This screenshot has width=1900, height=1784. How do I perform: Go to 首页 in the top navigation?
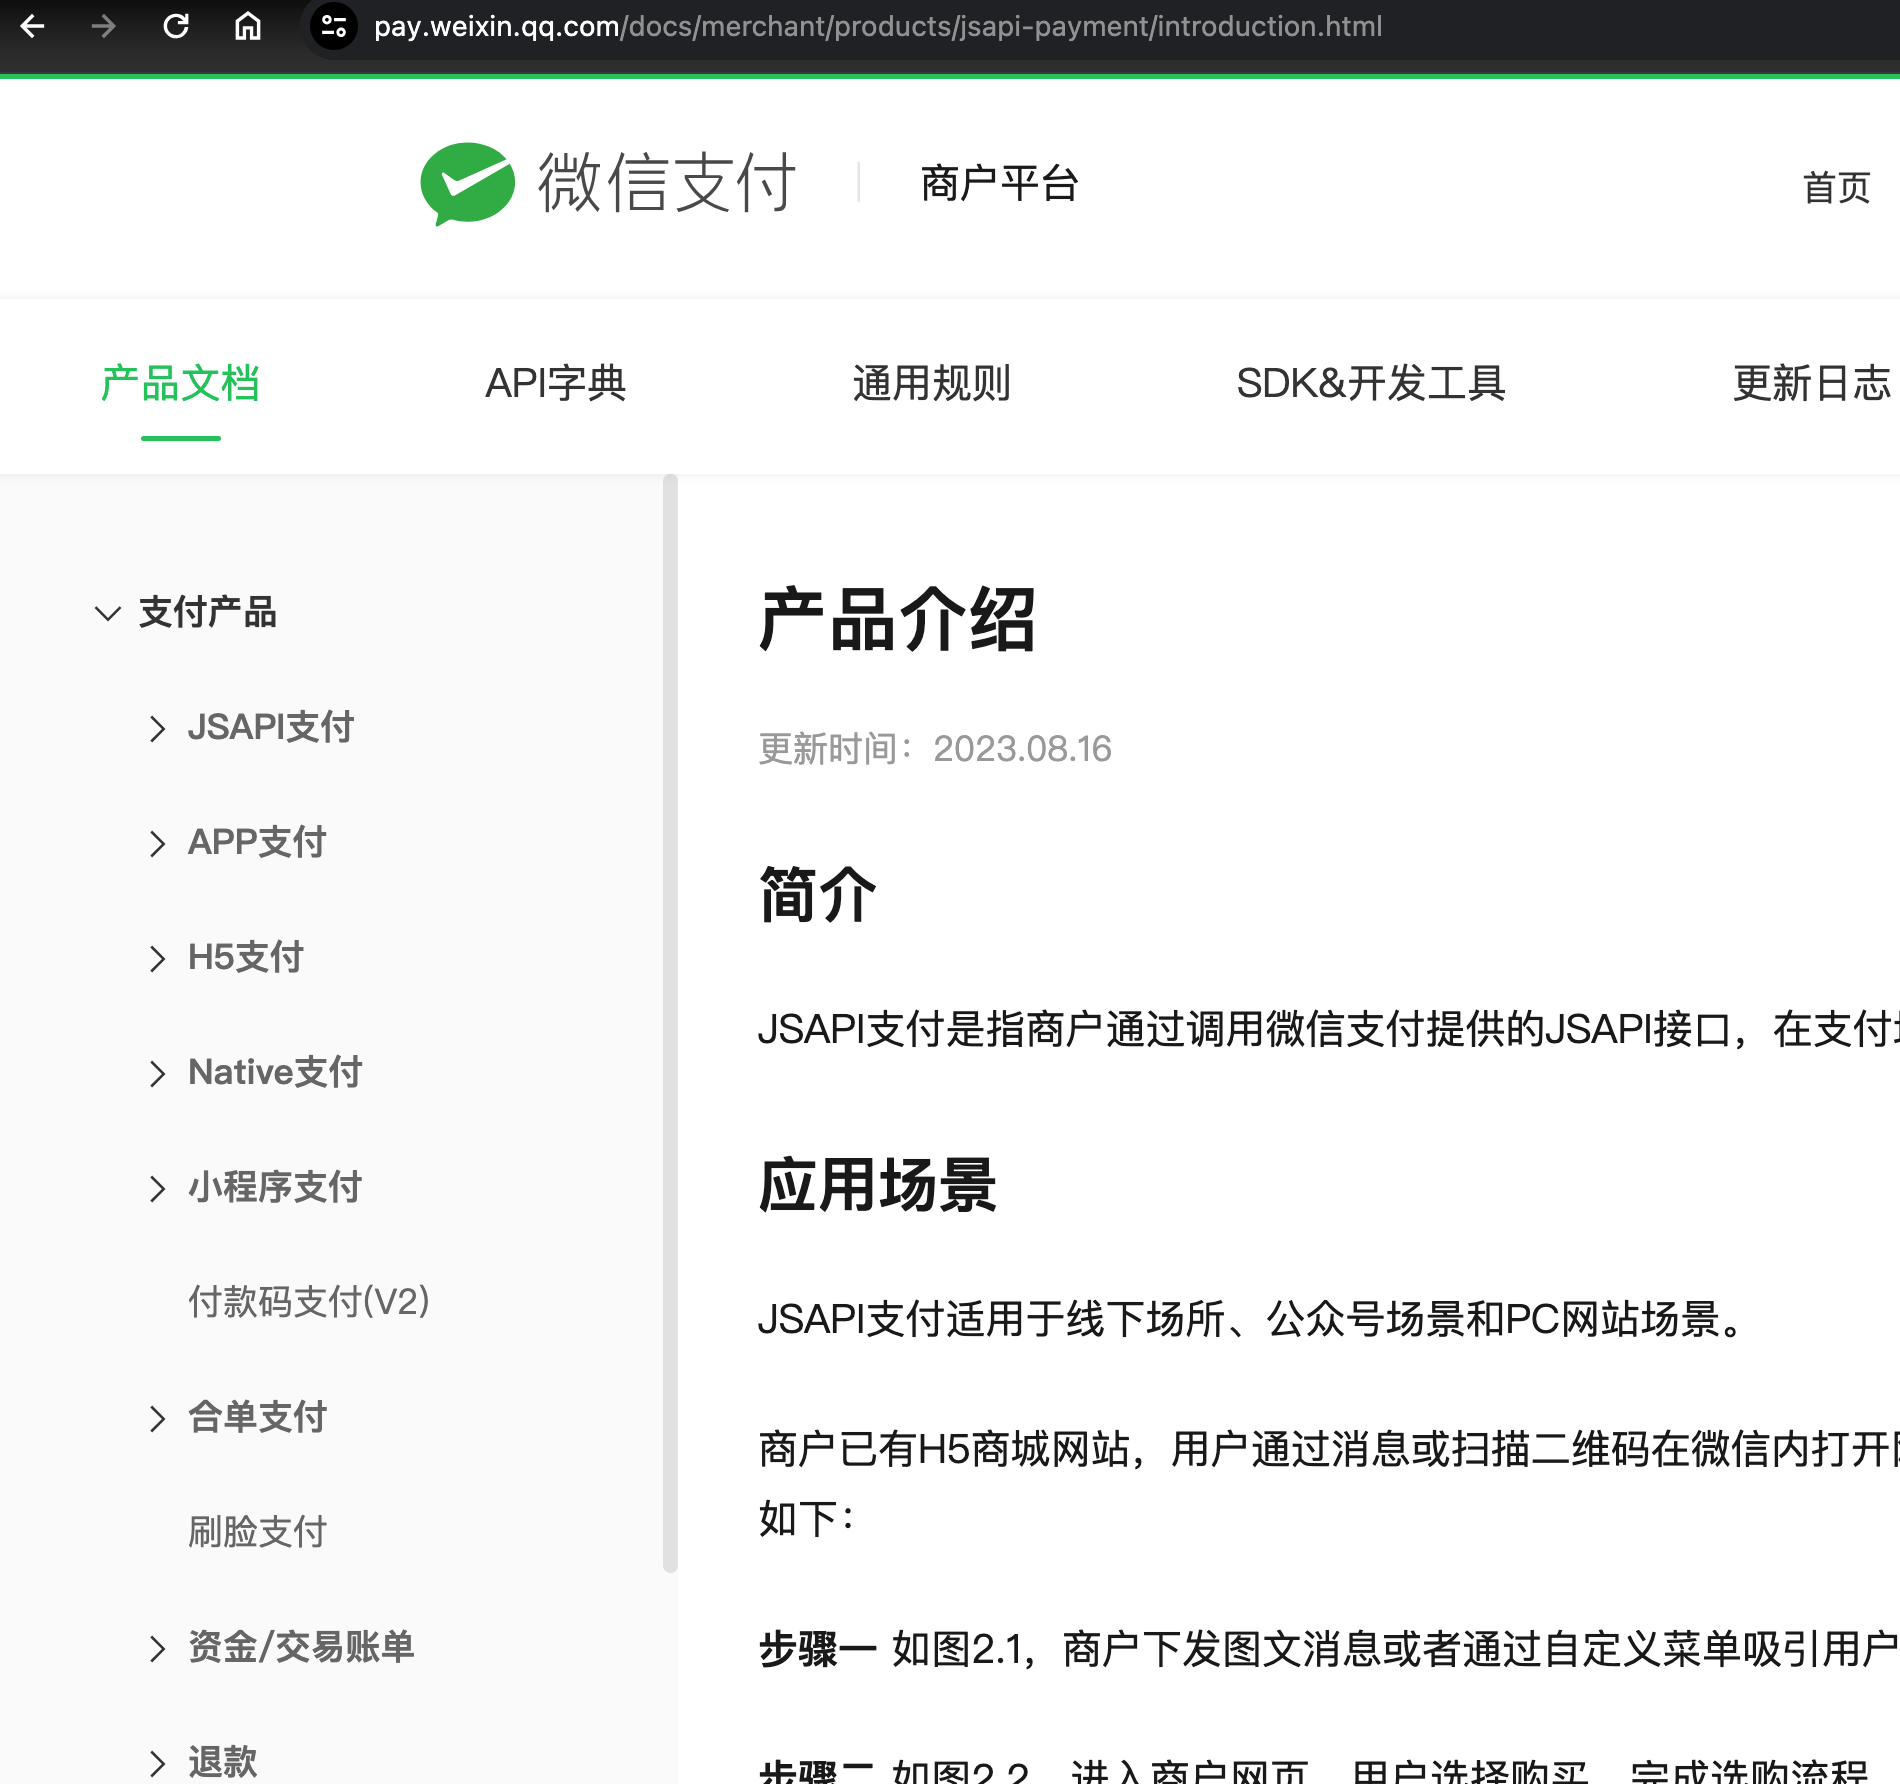point(1836,187)
